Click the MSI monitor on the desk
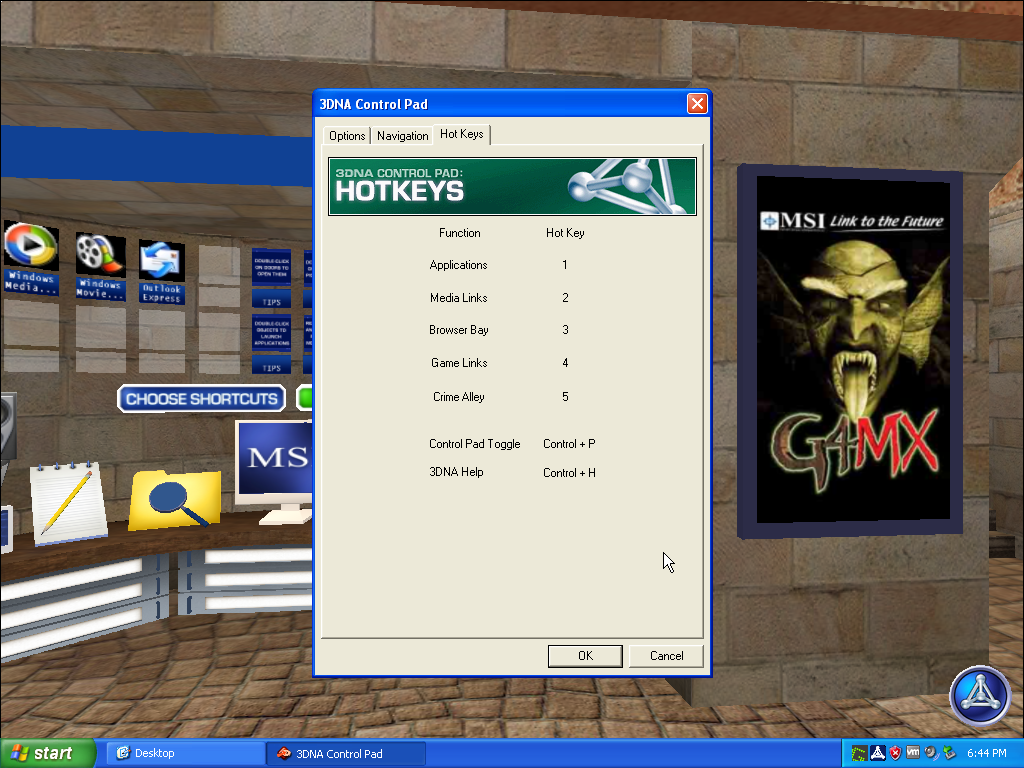The width and height of the screenshot is (1024, 768). pos(274,472)
